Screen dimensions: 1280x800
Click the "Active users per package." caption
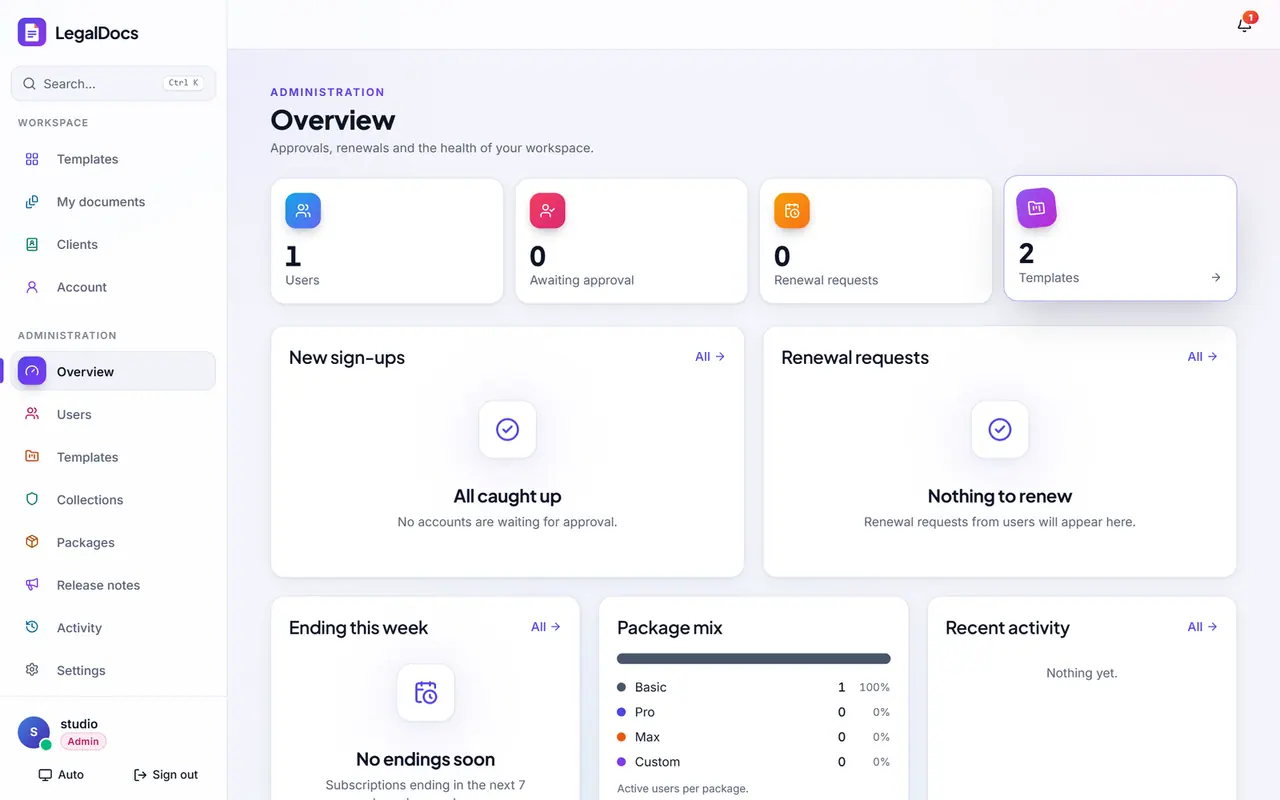(682, 788)
